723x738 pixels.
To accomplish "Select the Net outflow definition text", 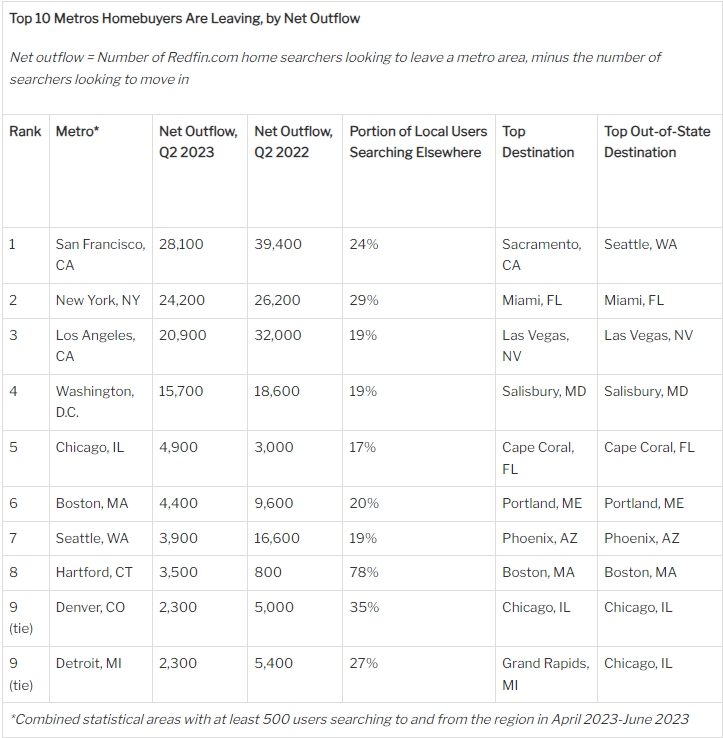I will pyautogui.click(x=335, y=68).
